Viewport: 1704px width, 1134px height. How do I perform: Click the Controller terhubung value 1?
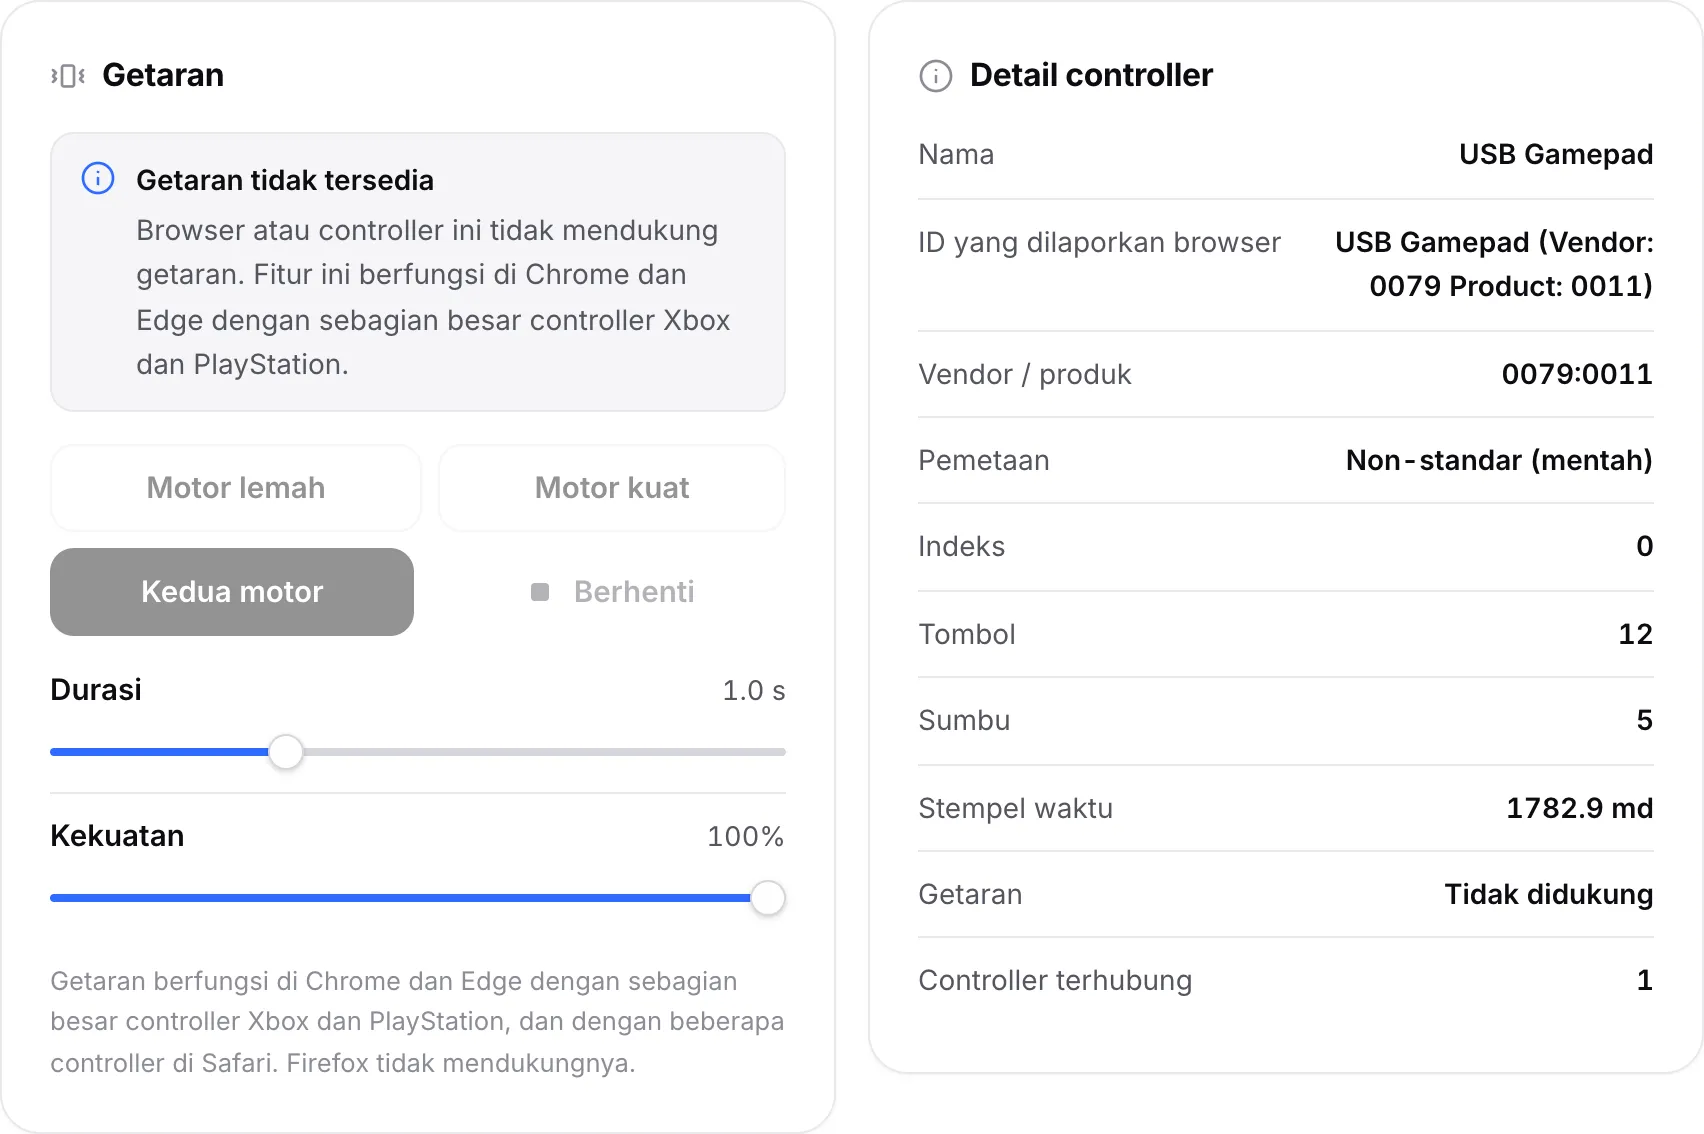coord(1645,980)
